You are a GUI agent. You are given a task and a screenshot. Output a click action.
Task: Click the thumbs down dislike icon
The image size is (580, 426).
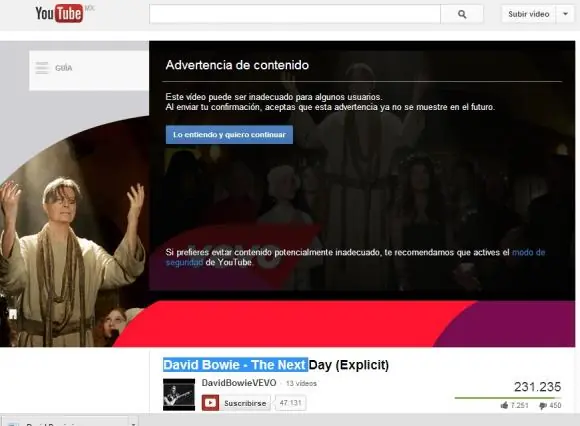point(543,406)
